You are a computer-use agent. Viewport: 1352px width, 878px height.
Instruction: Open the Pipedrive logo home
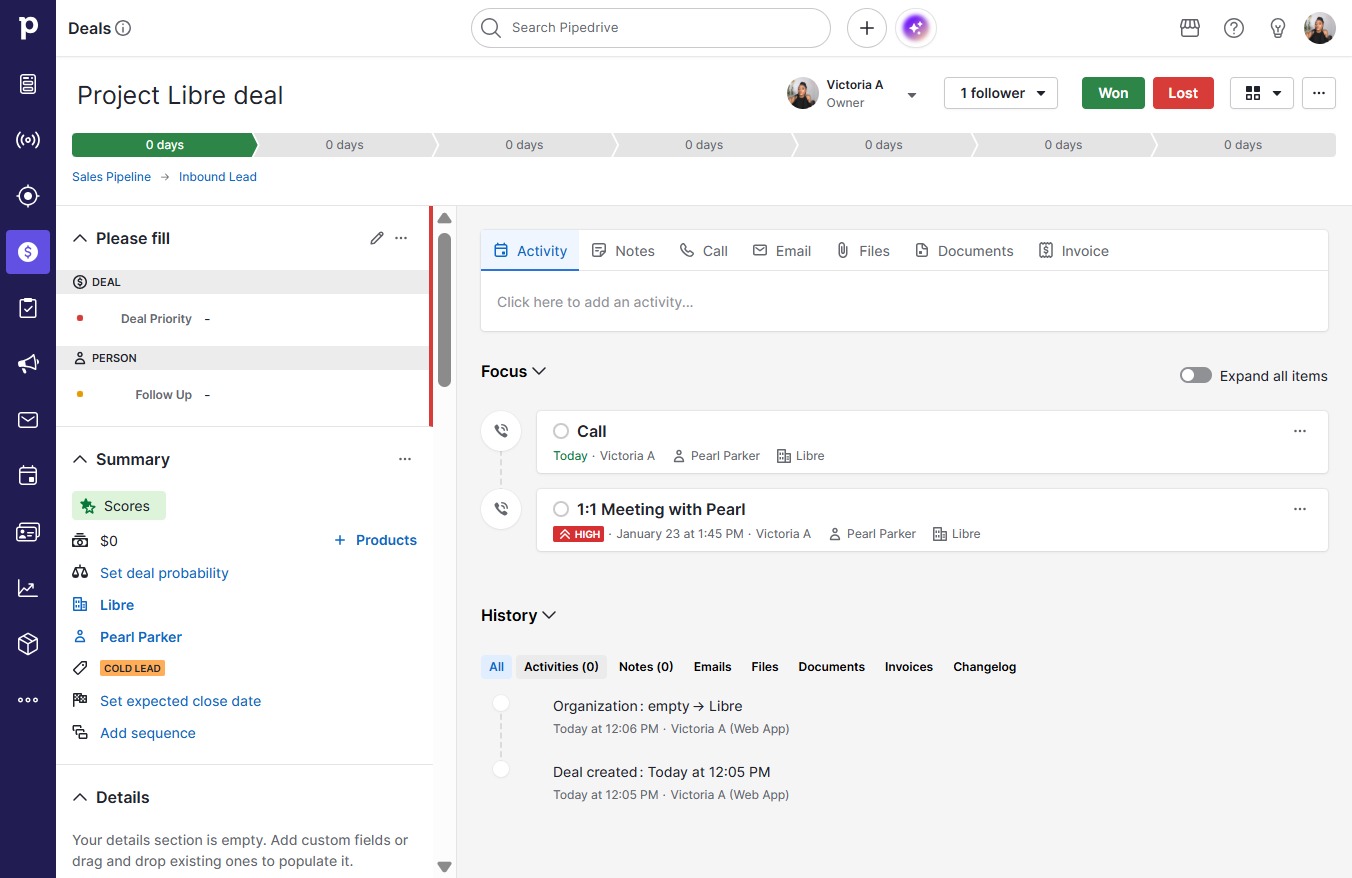28,28
